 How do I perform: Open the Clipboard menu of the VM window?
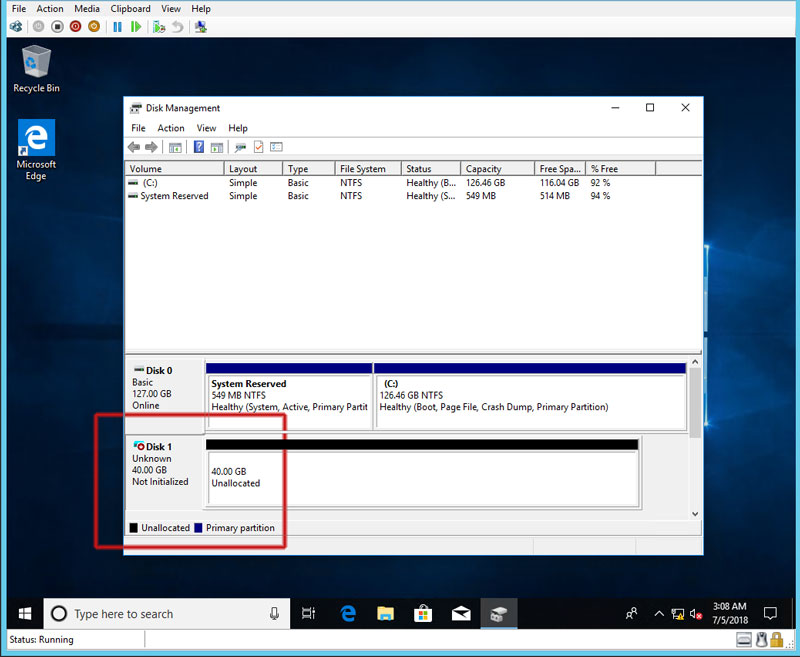(x=130, y=8)
